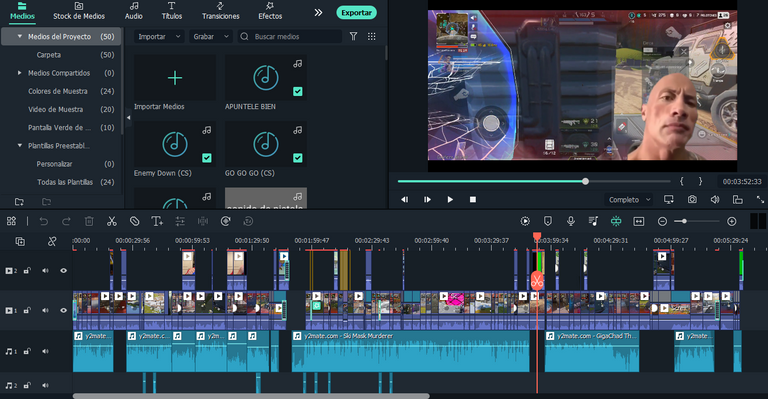The image size is (768, 399).
Task: Collapse Medios del Proyecto tree
Action: click(20, 36)
